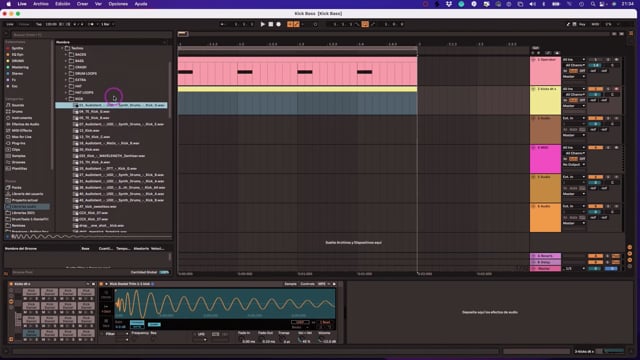Select 06_TE_Kick_8.wav sample file
Screen dimensions: 640x360
point(95,118)
